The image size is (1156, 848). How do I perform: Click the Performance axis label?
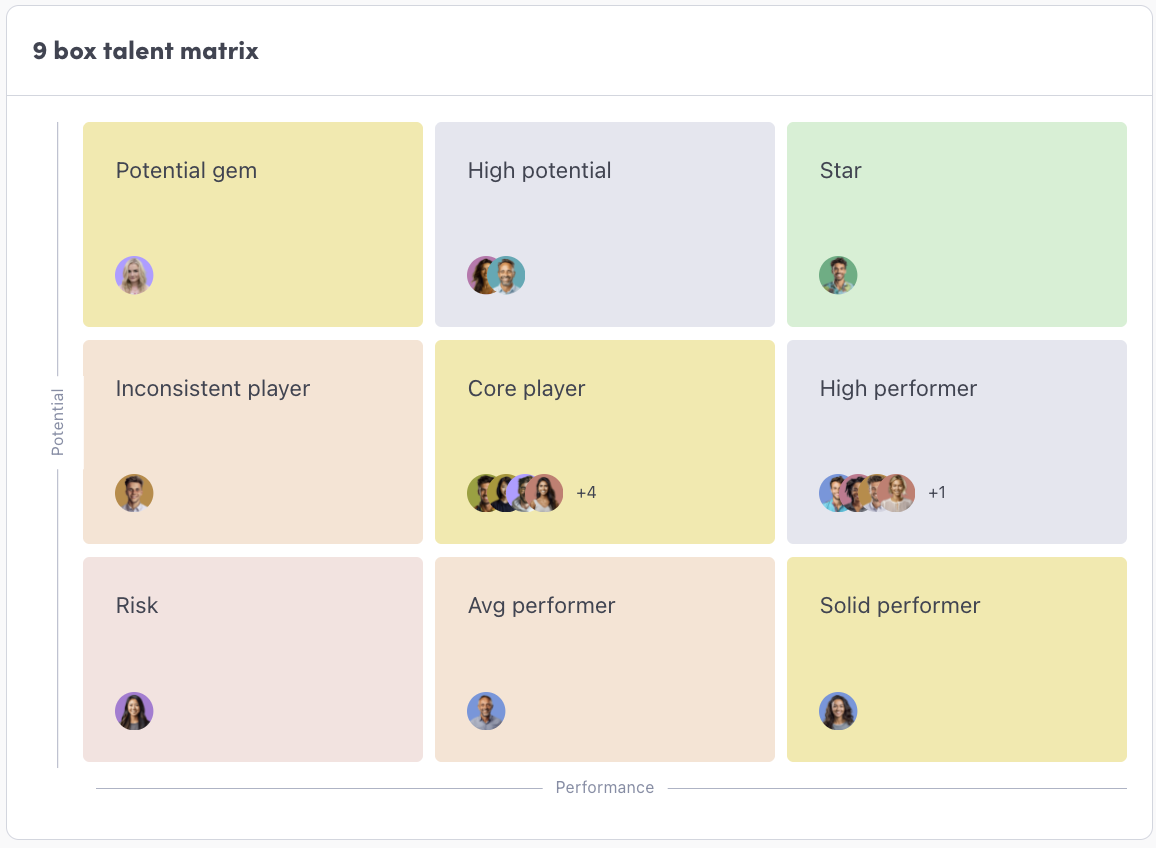pos(605,788)
